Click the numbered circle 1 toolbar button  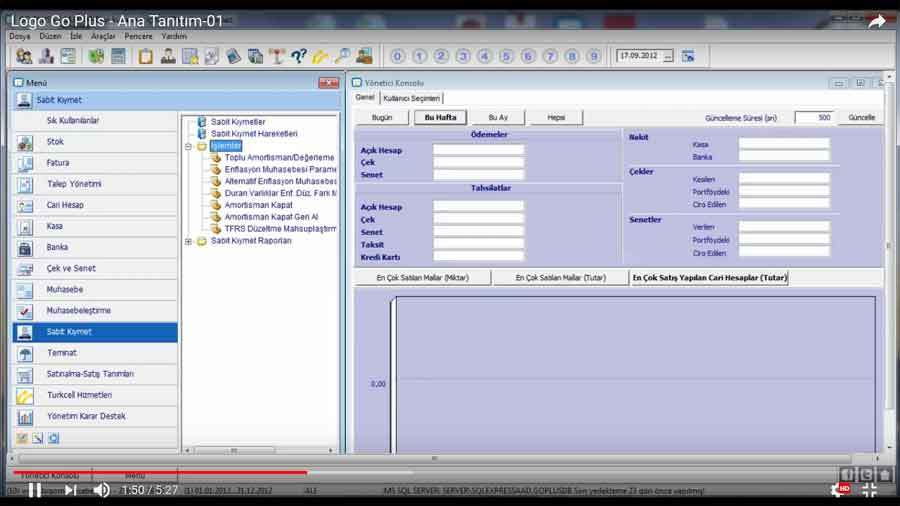tap(419, 56)
